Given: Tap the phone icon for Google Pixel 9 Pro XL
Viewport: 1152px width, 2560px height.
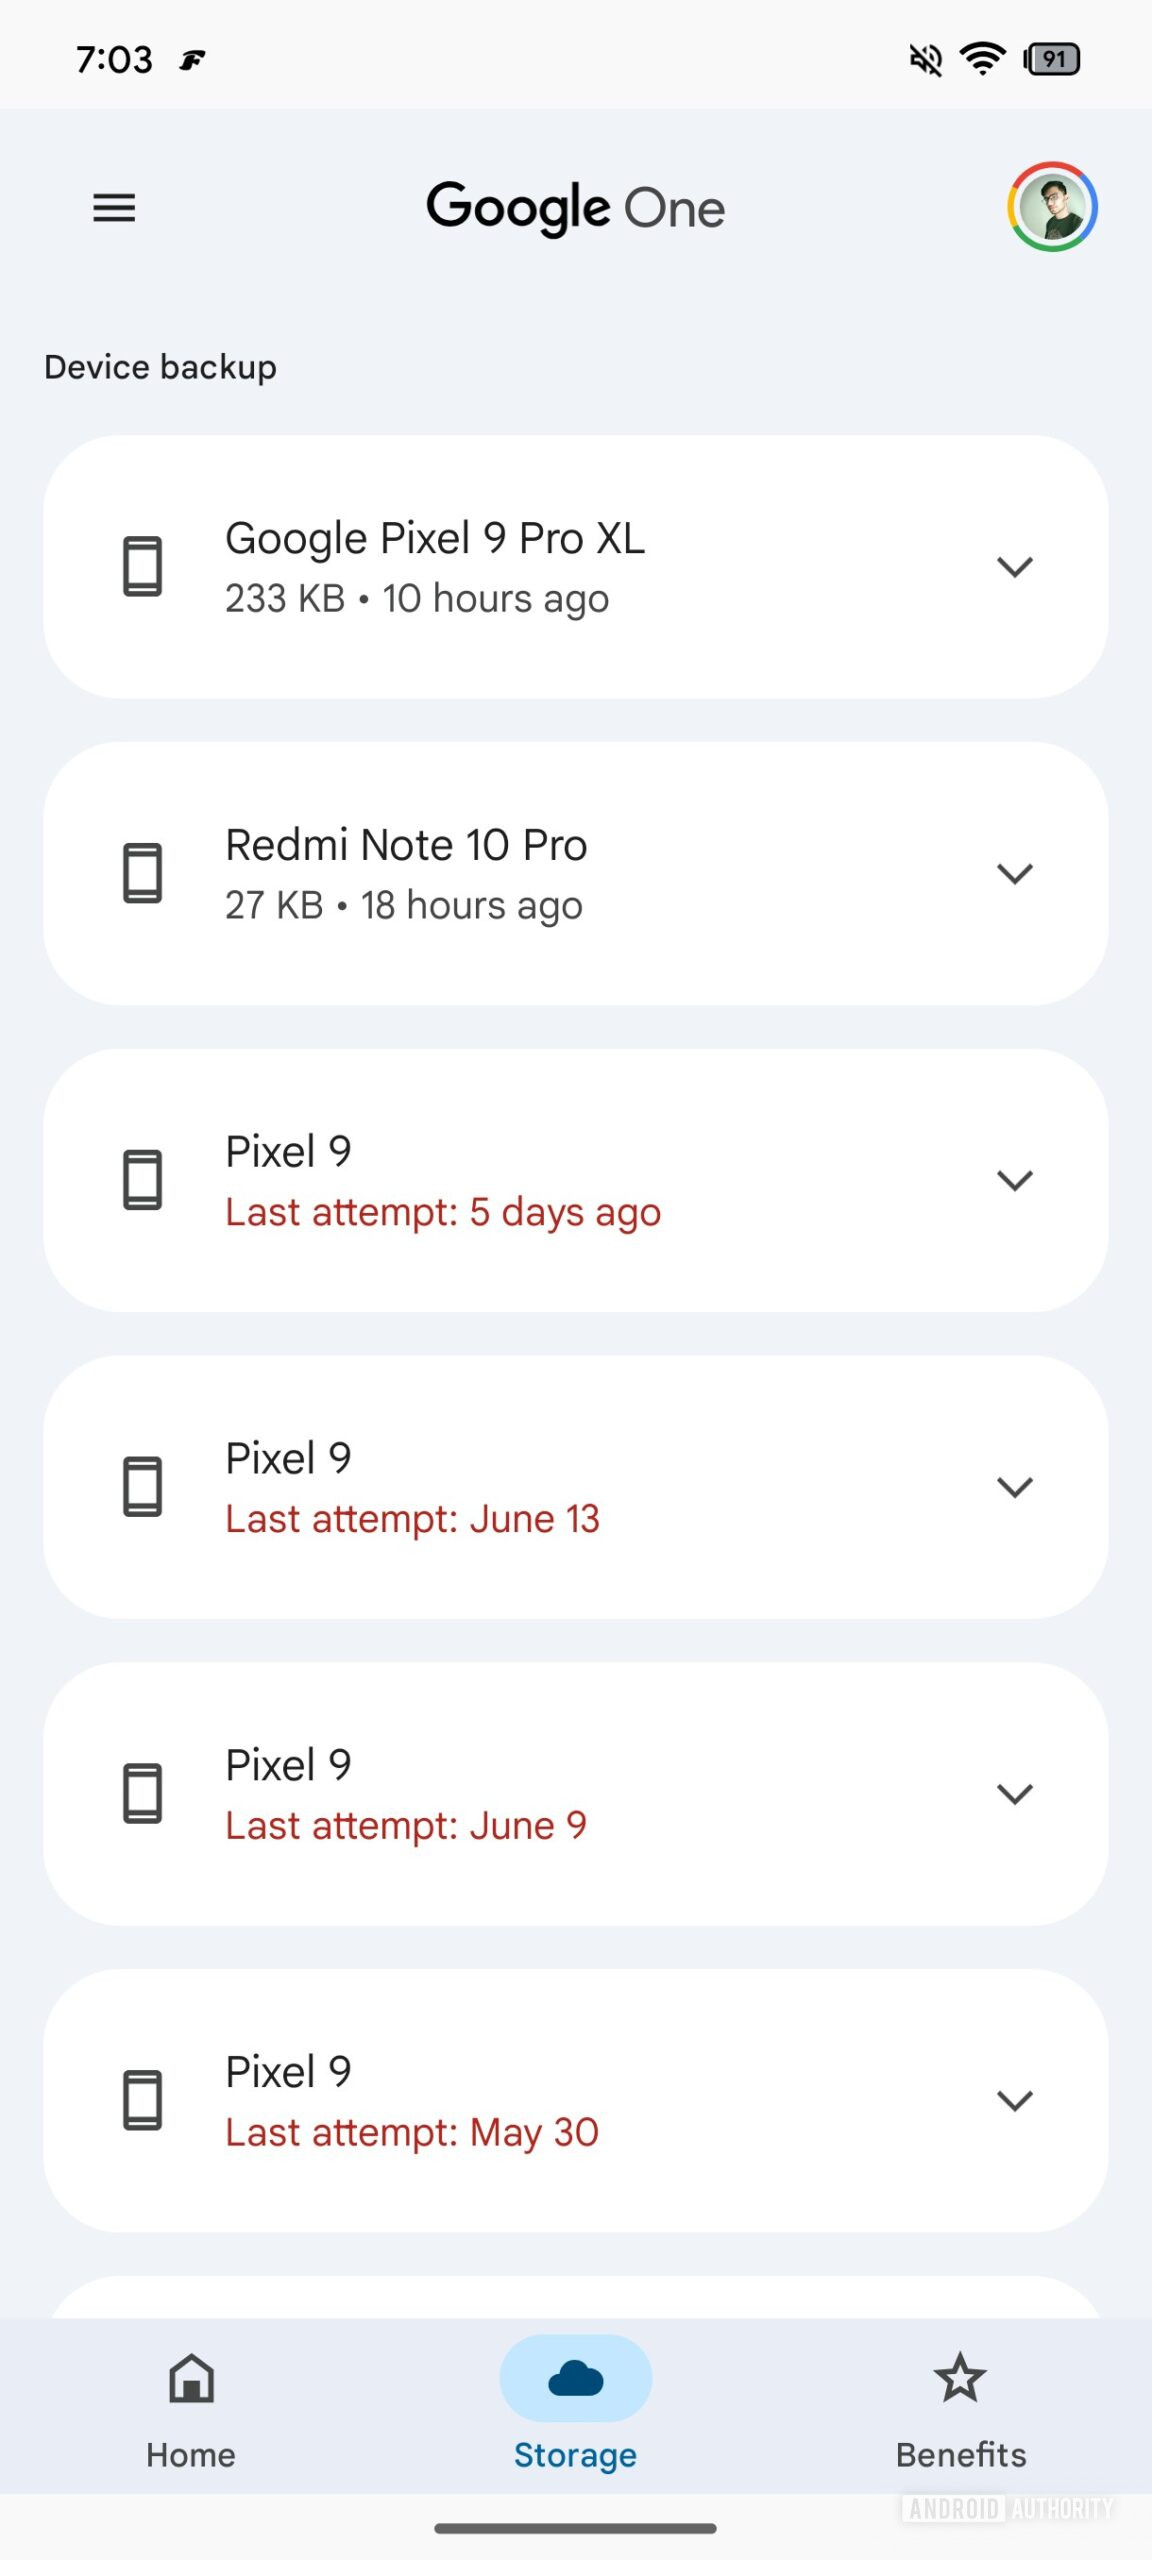Looking at the screenshot, I should point(142,566).
